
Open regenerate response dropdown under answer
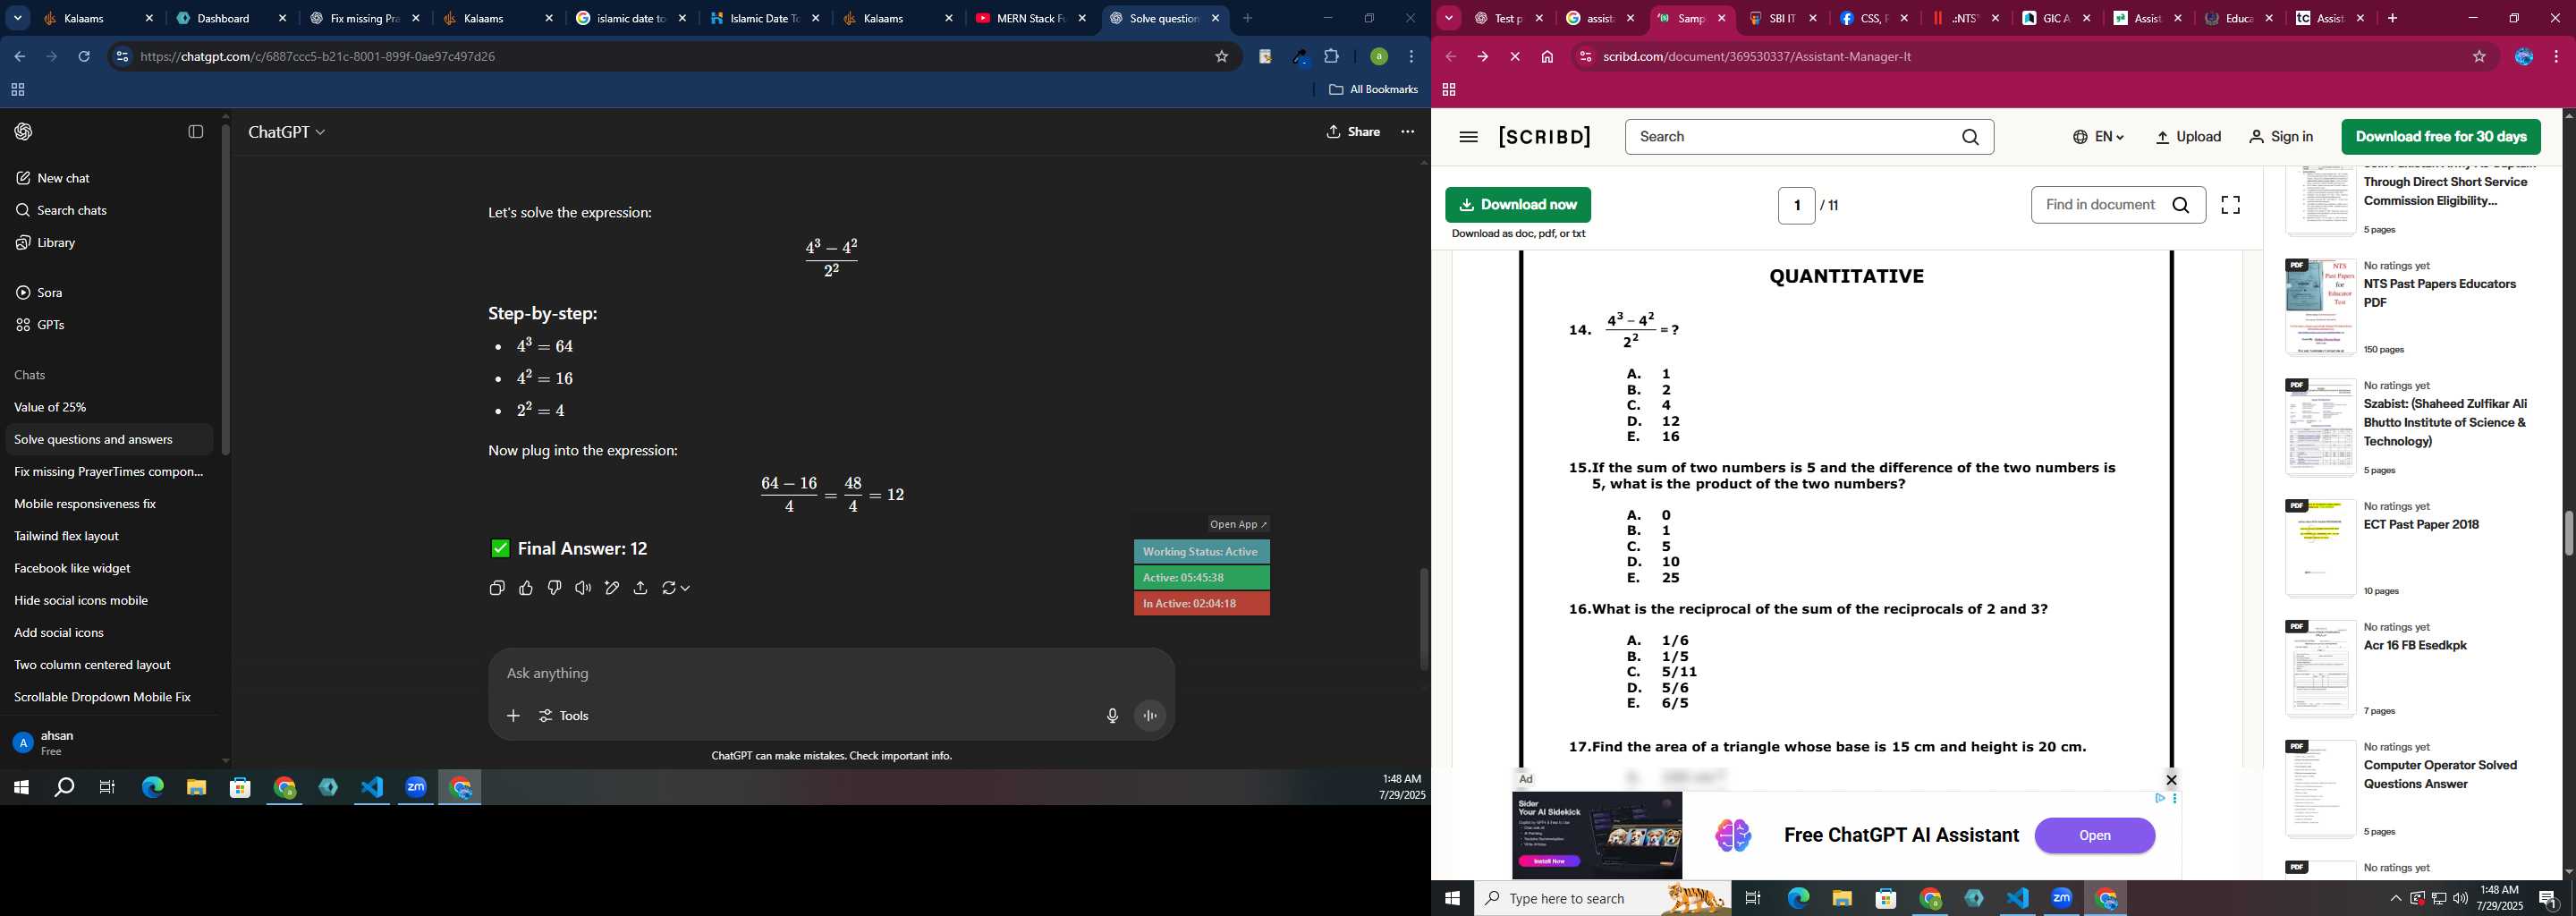[x=676, y=588]
